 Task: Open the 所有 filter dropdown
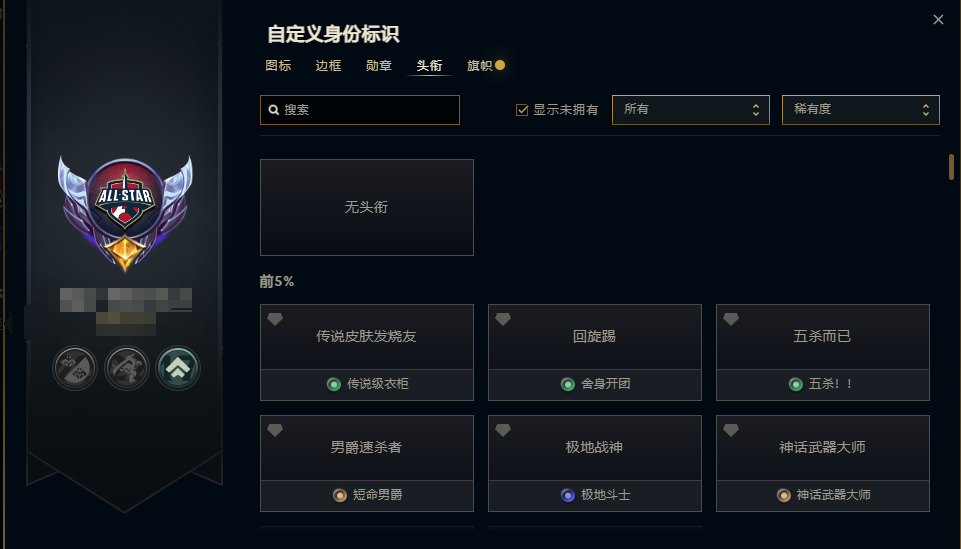click(690, 110)
